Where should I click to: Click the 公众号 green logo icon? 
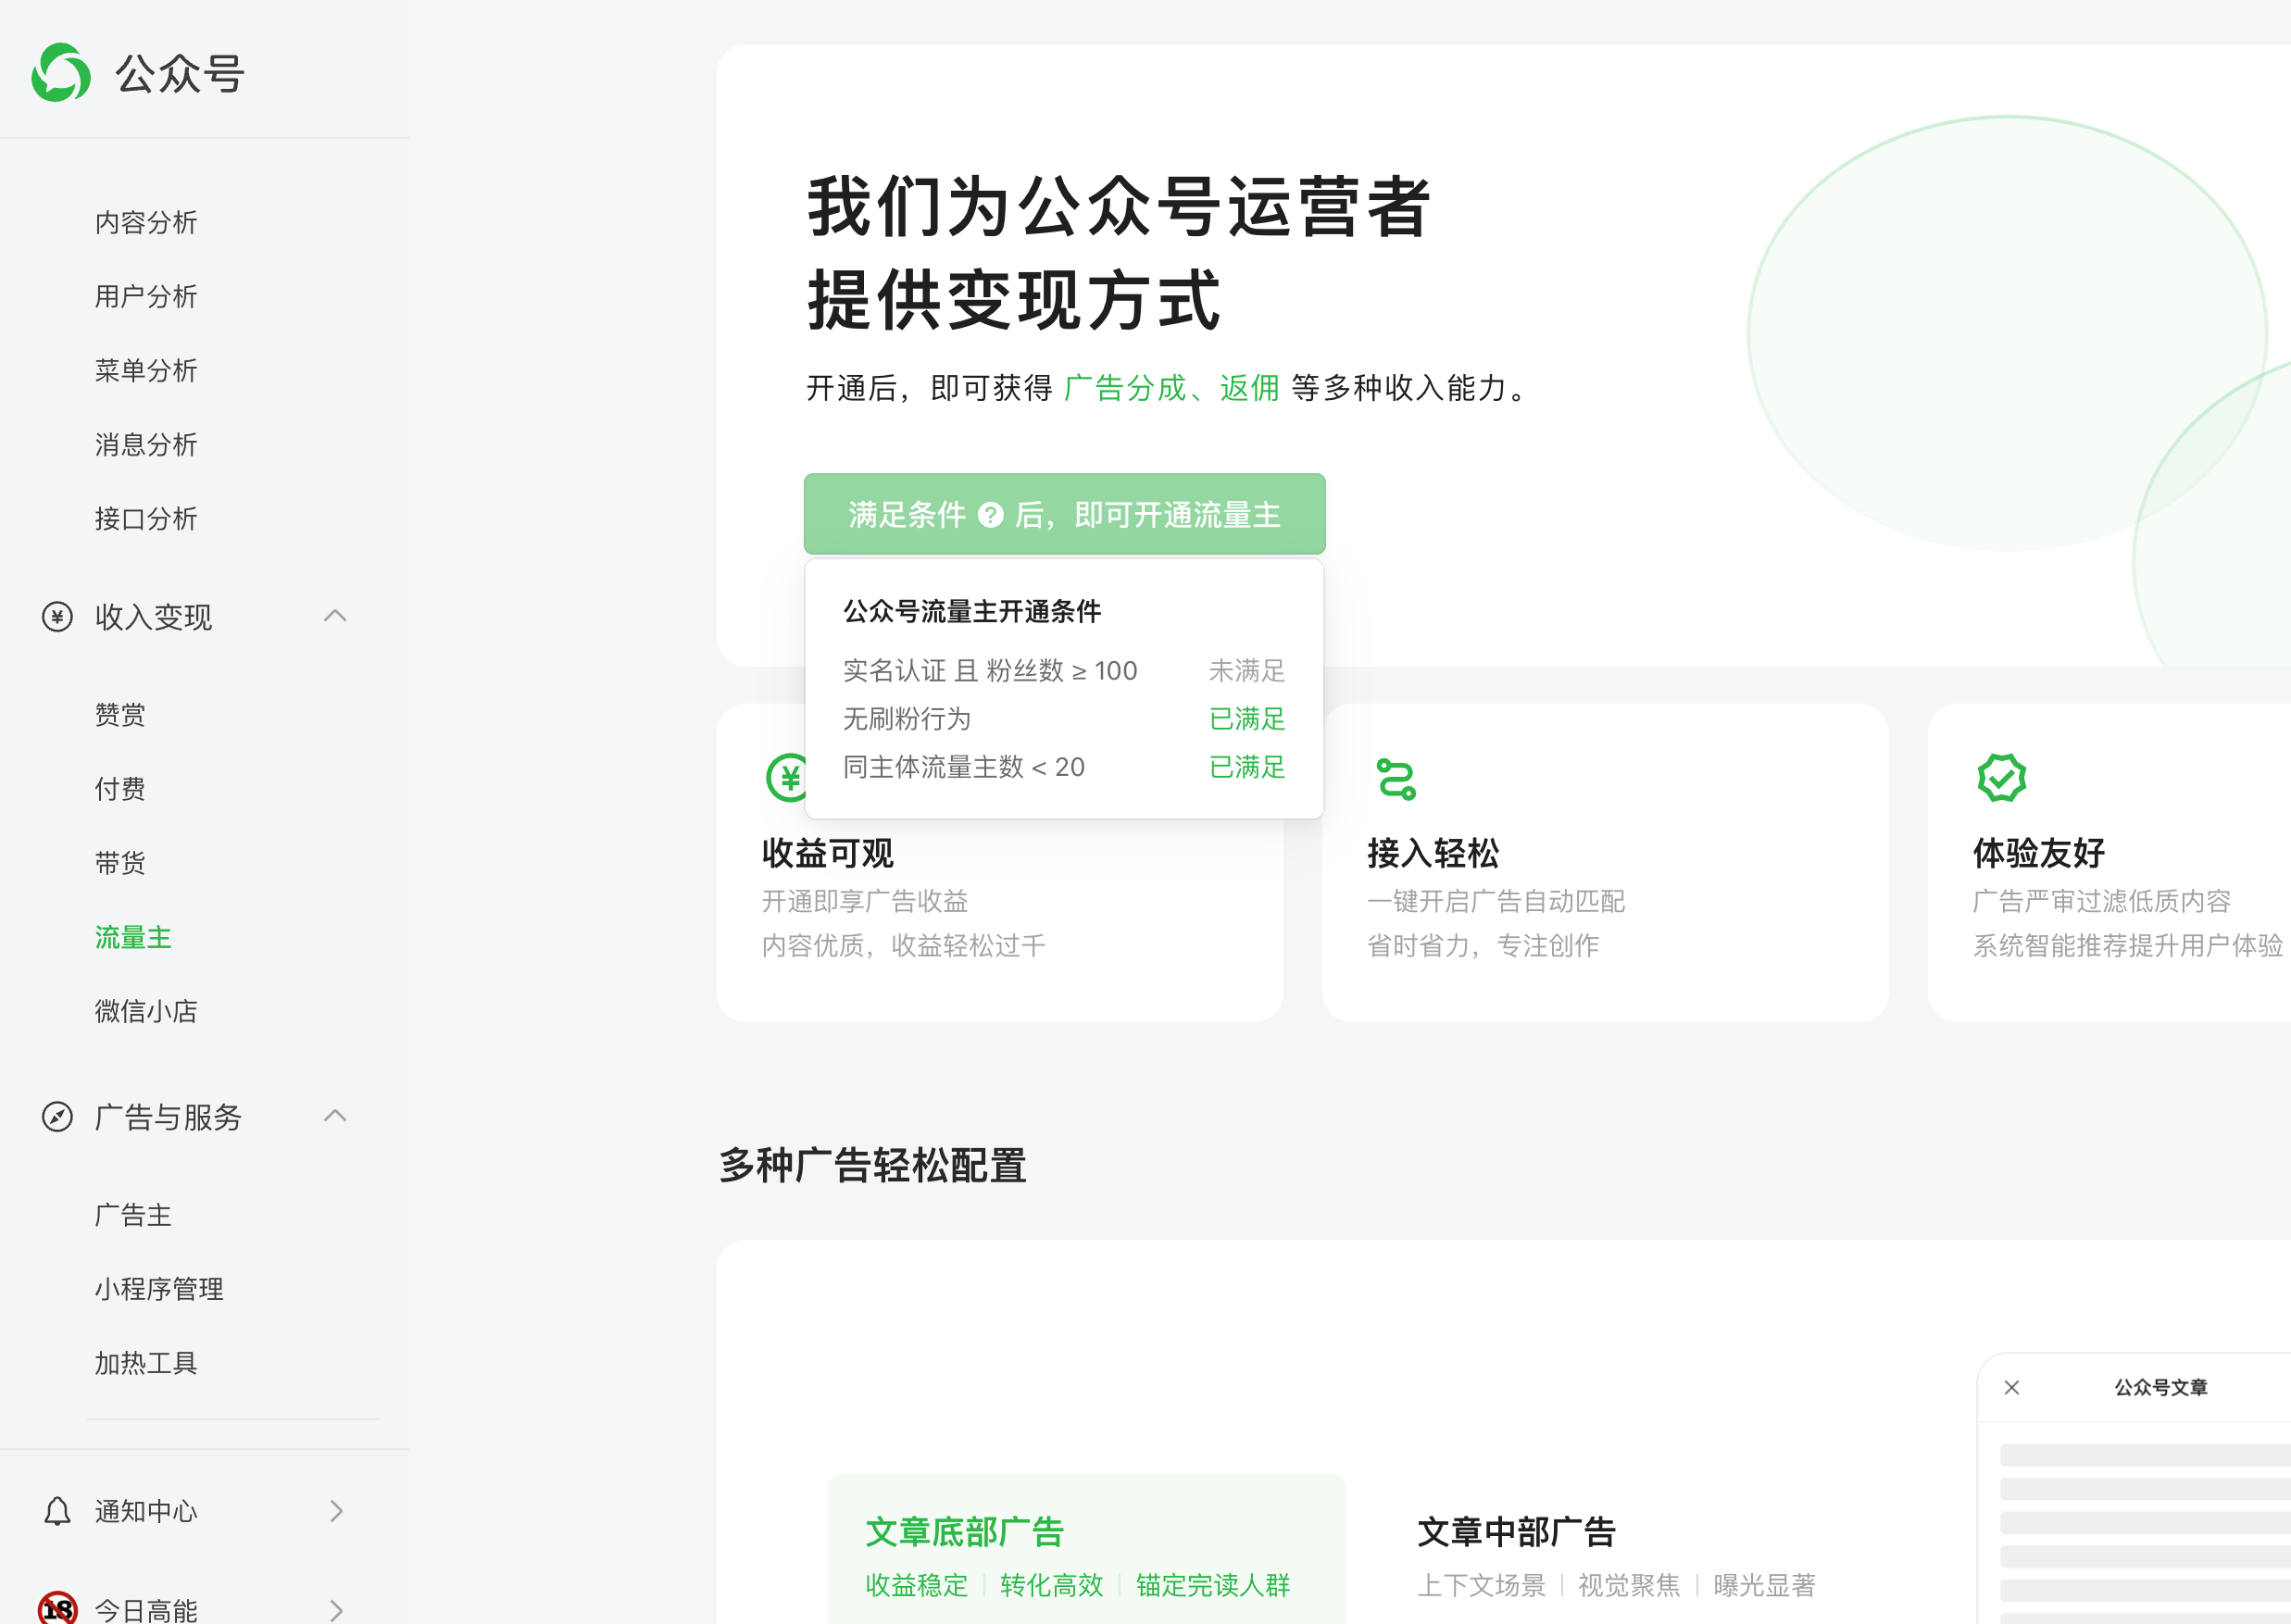click(x=61, y=72)
